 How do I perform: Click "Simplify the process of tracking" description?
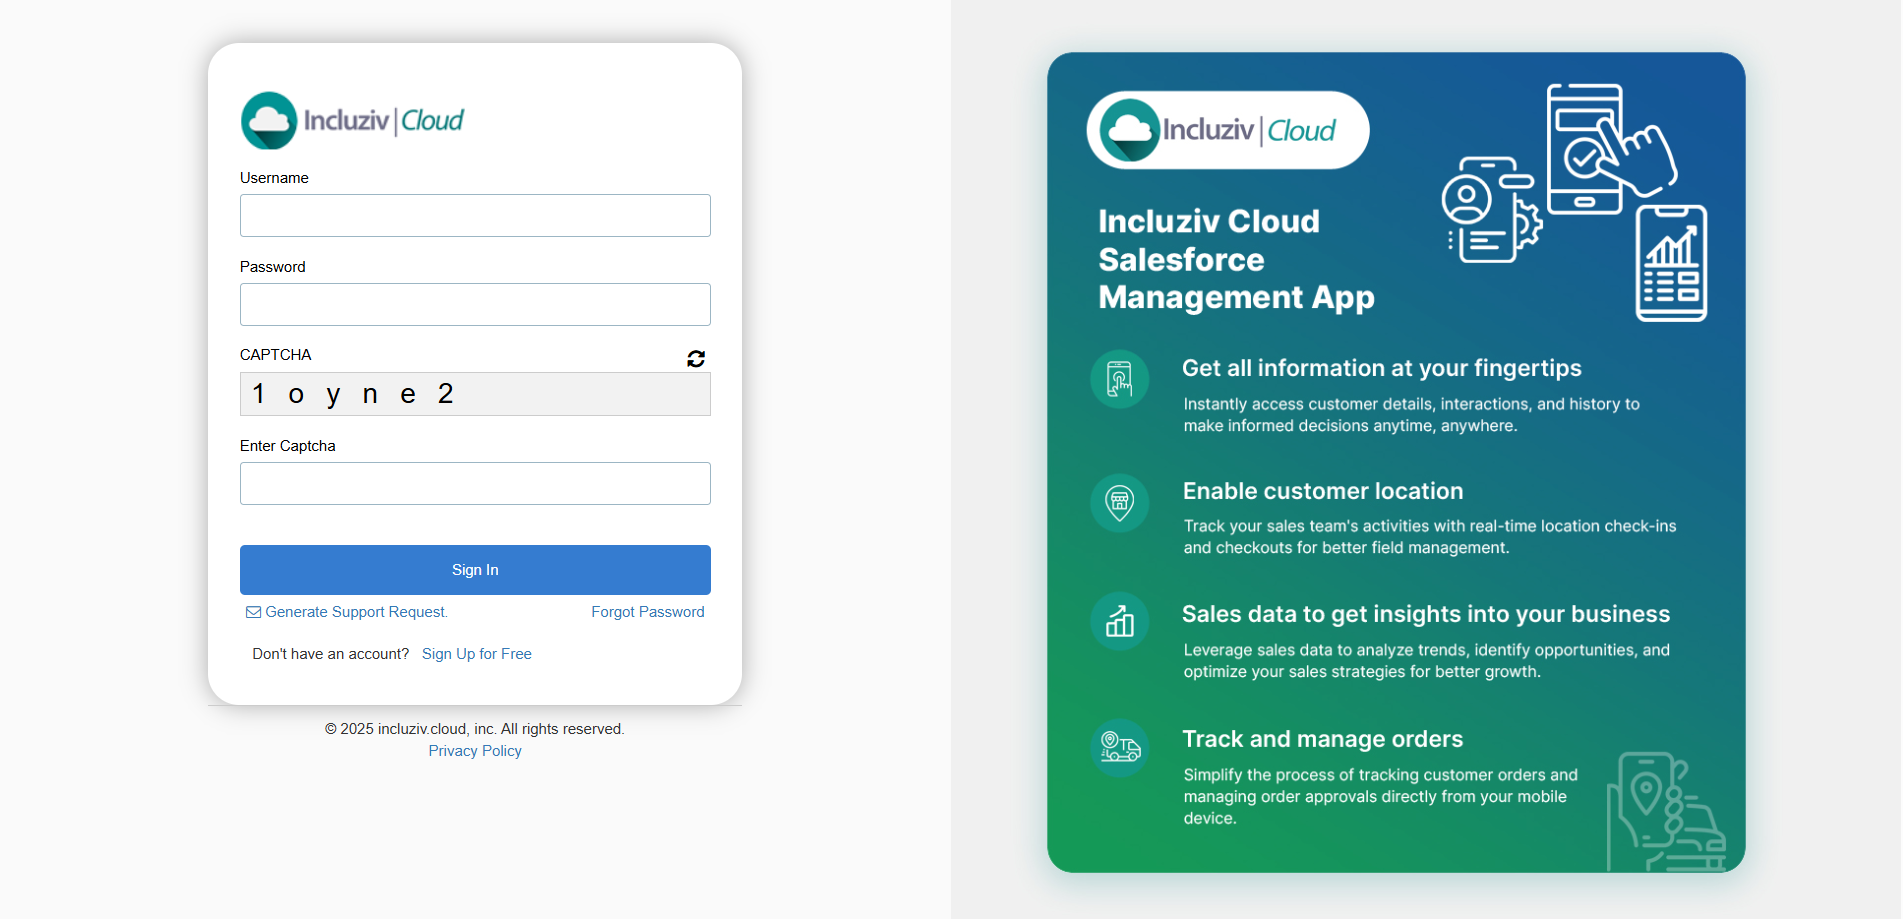[x=1381, y=796]
